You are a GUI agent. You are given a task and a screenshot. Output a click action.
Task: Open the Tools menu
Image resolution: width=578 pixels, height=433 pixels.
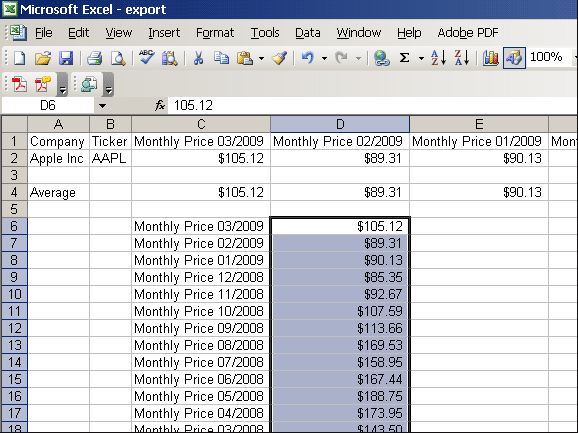[x=265, y=33]
